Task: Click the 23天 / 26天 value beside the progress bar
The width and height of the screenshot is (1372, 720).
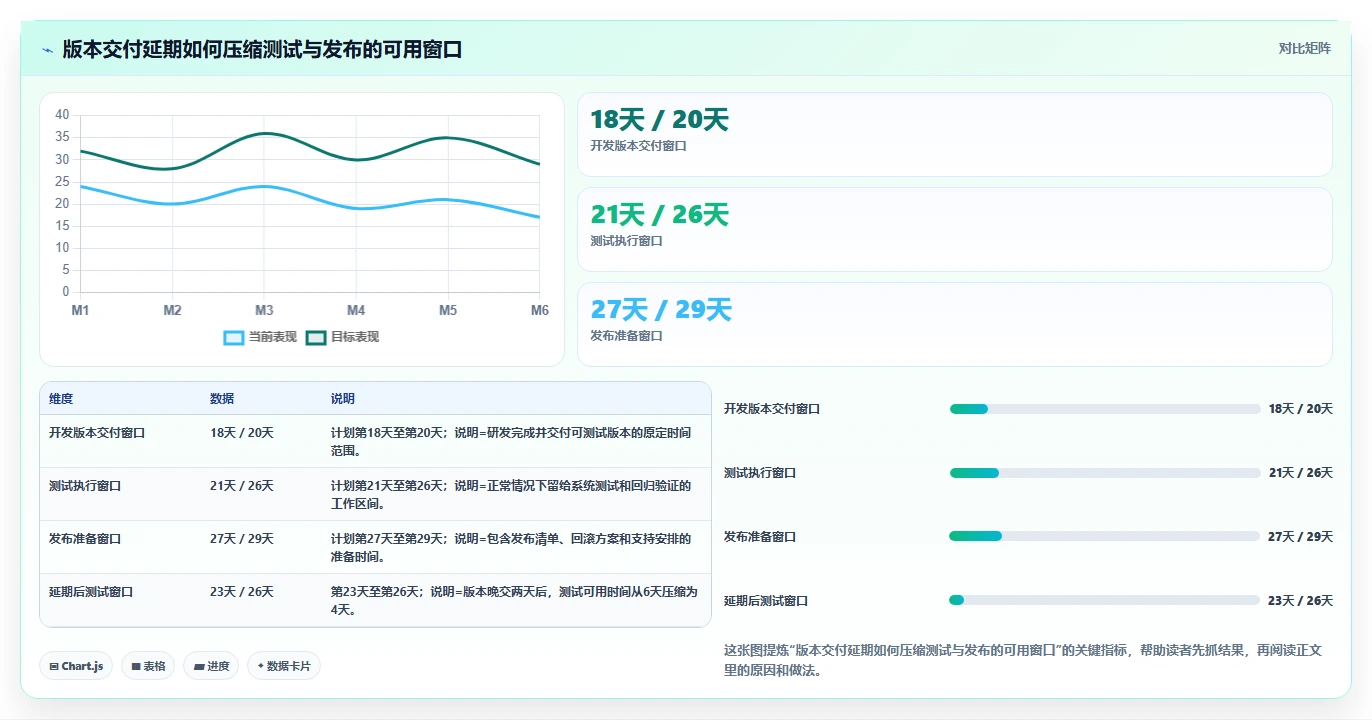Action: 1300,601
